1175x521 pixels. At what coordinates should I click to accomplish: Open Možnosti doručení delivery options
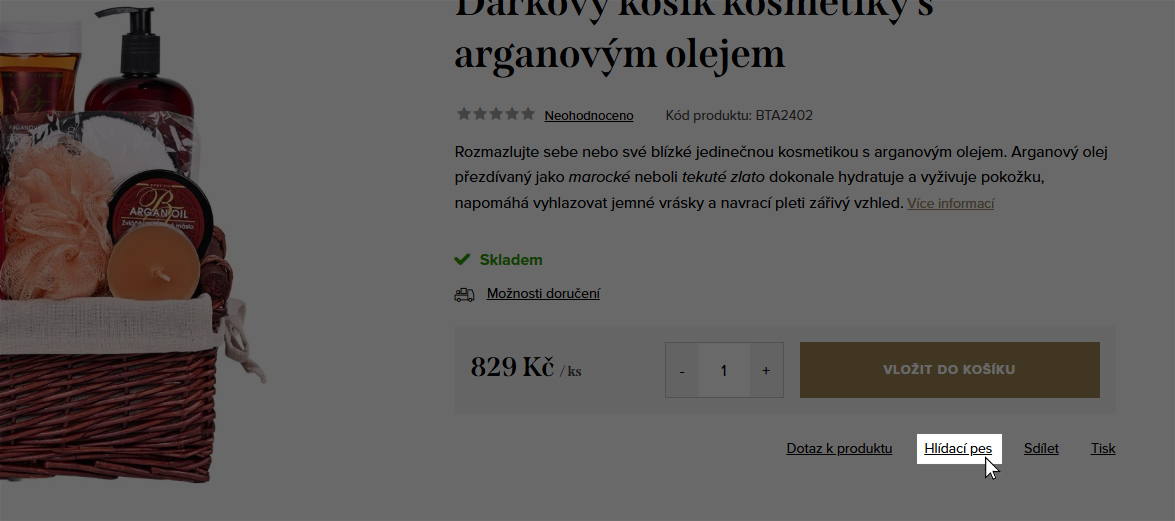click(543, 293)
